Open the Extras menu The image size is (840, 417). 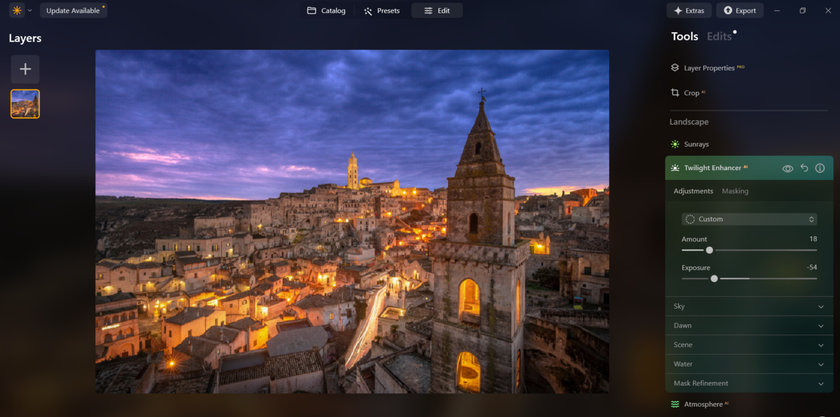[689, 10]
